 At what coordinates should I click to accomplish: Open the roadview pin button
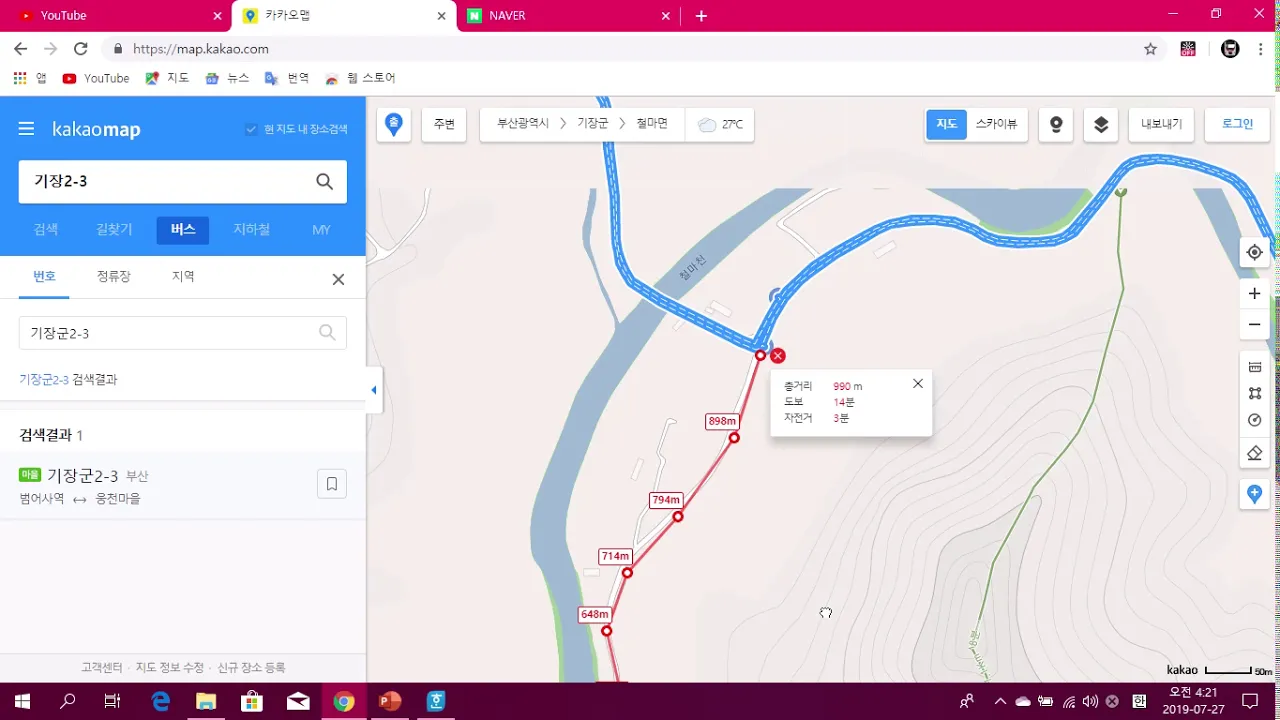tap(1056, 124)
